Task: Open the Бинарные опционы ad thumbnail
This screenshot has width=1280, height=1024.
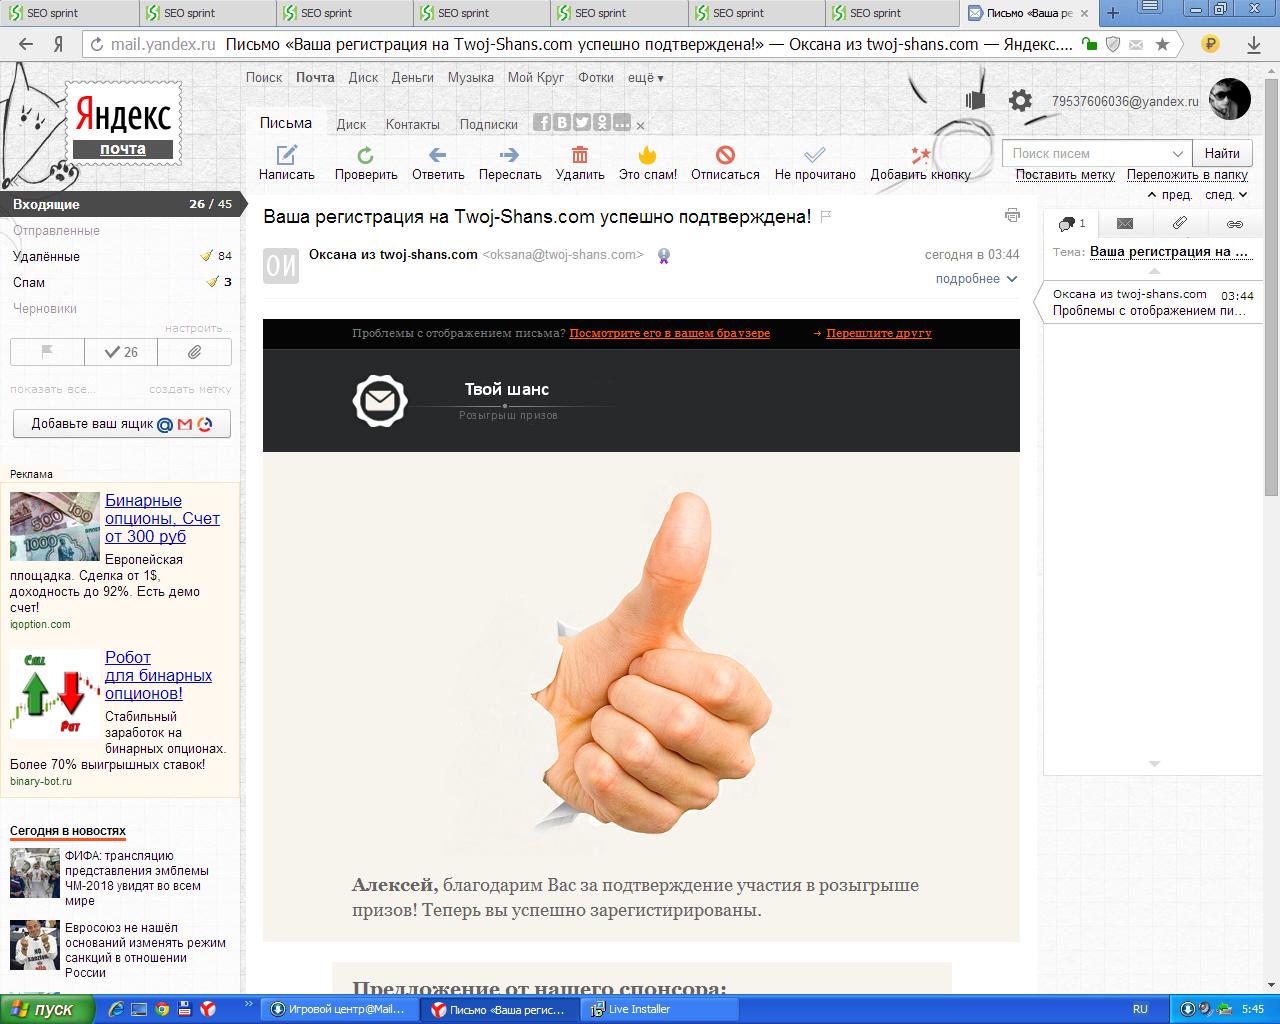Action: tap(55, 526)
